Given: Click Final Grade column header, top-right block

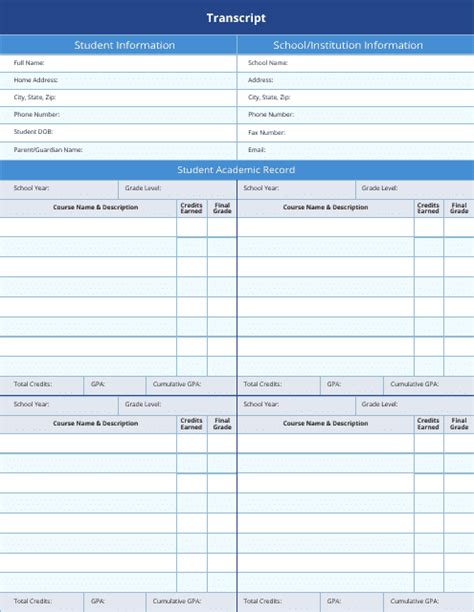Looking at the screenshot, I should pyautogui.click(x=459, y=208).
